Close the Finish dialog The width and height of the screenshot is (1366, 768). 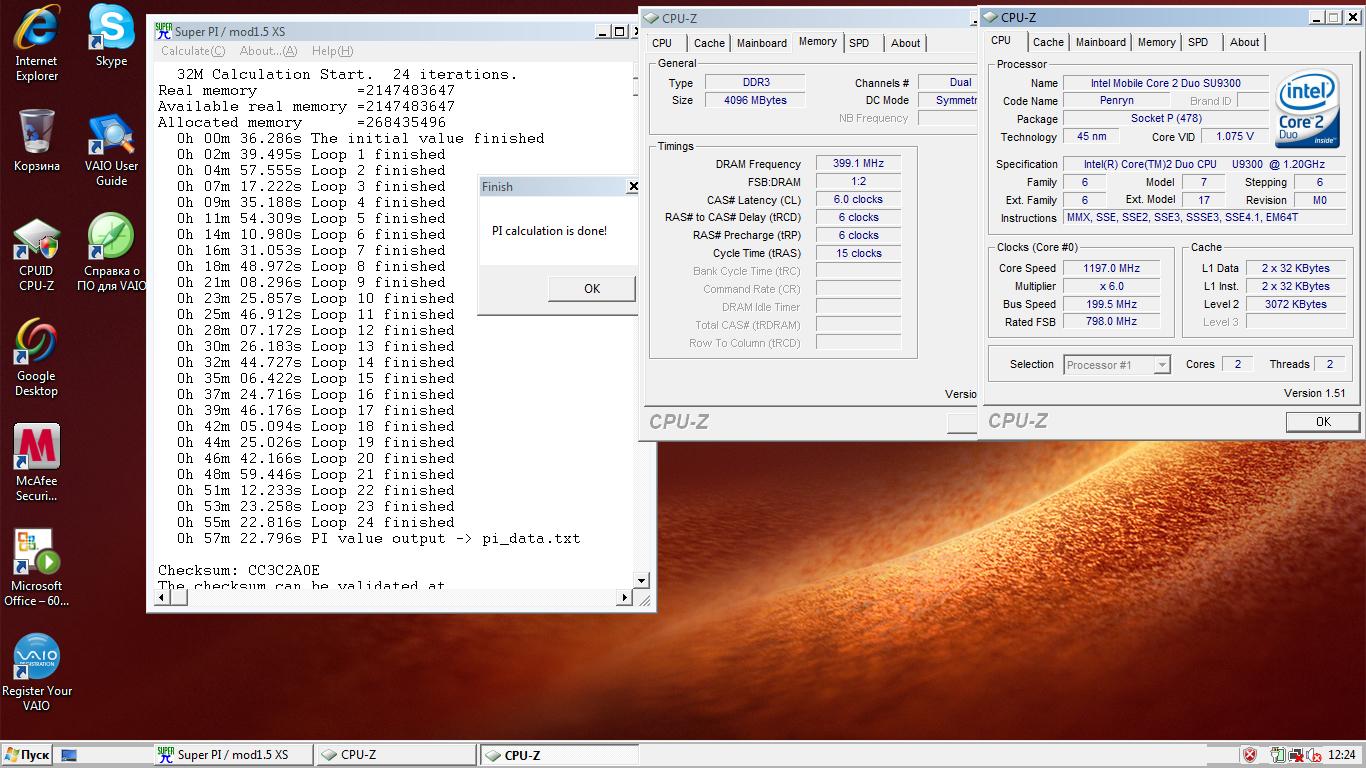(632, 187)
